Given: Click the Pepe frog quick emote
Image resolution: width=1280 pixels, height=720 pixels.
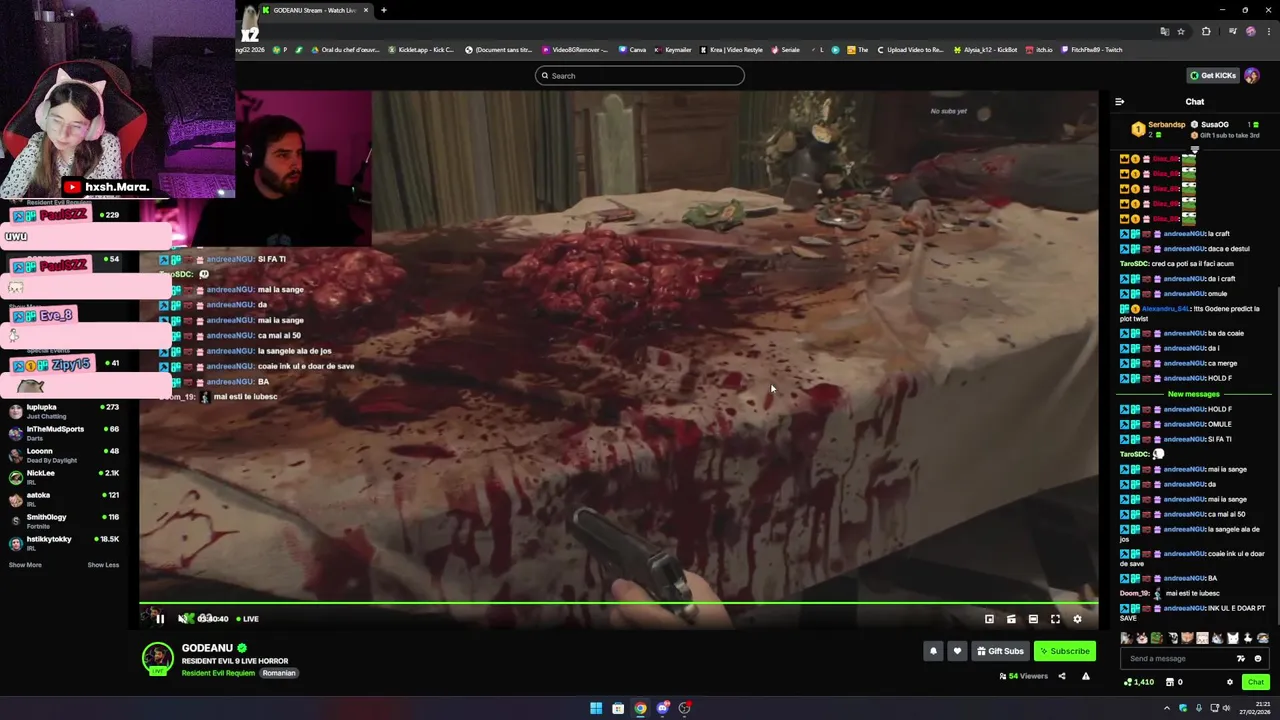Looking at the screenshot, I should pyautogui.click(x=1157, y=638).
